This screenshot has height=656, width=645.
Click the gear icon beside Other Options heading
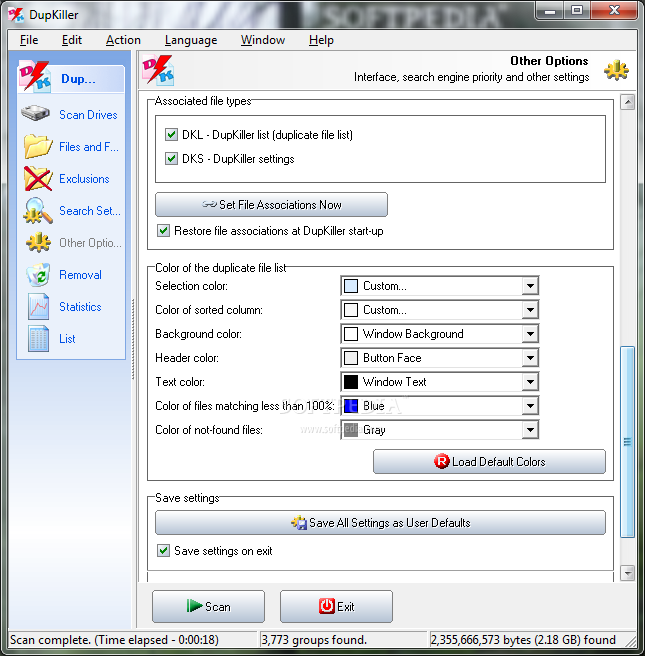click(x=616, y=70)
